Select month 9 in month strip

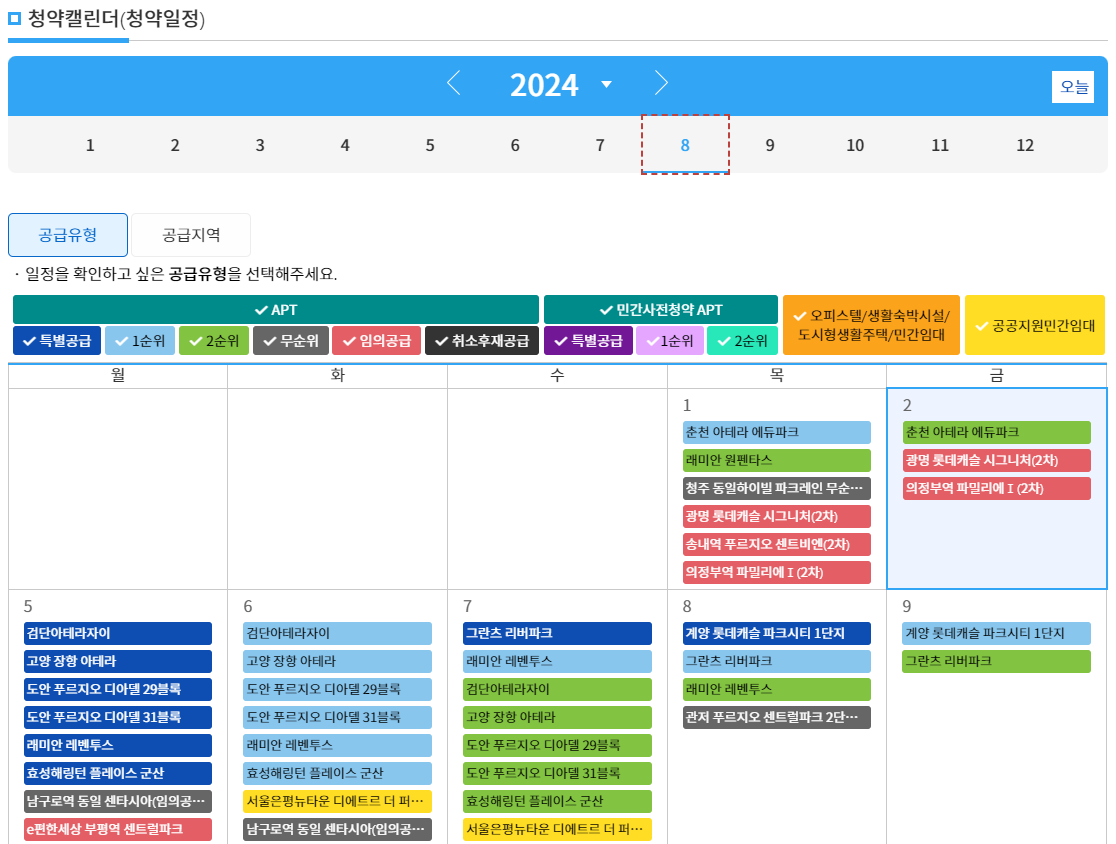pos(770,145)
